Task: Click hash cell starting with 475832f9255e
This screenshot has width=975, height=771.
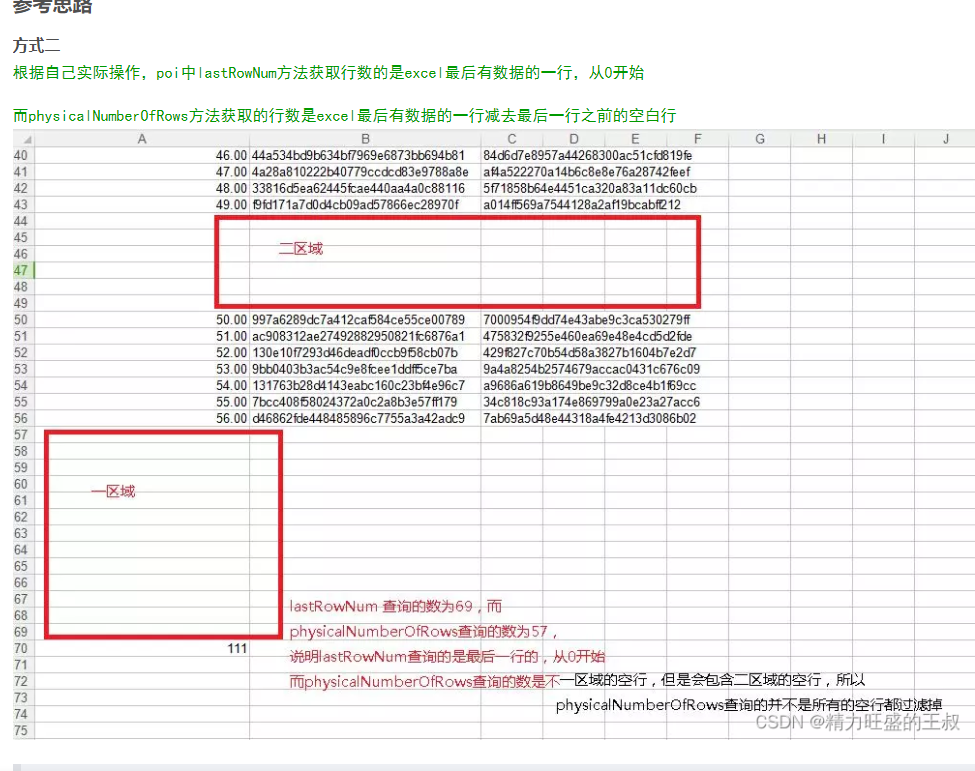Action: pyautogui.click(x=588, y=336)
